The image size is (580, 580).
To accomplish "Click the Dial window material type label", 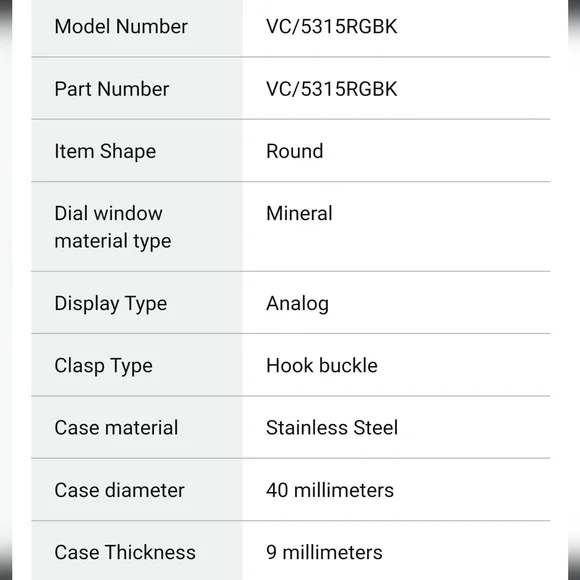I will click(113, 227).
